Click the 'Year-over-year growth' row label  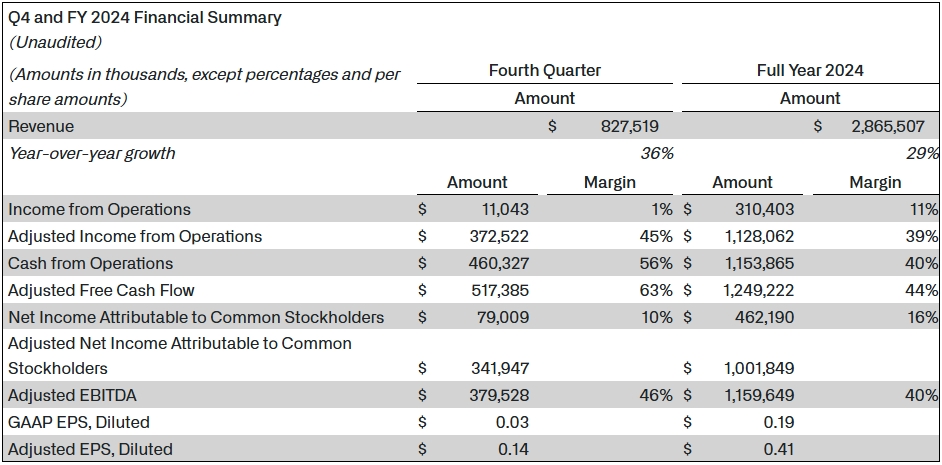click(x=91, y=153)
